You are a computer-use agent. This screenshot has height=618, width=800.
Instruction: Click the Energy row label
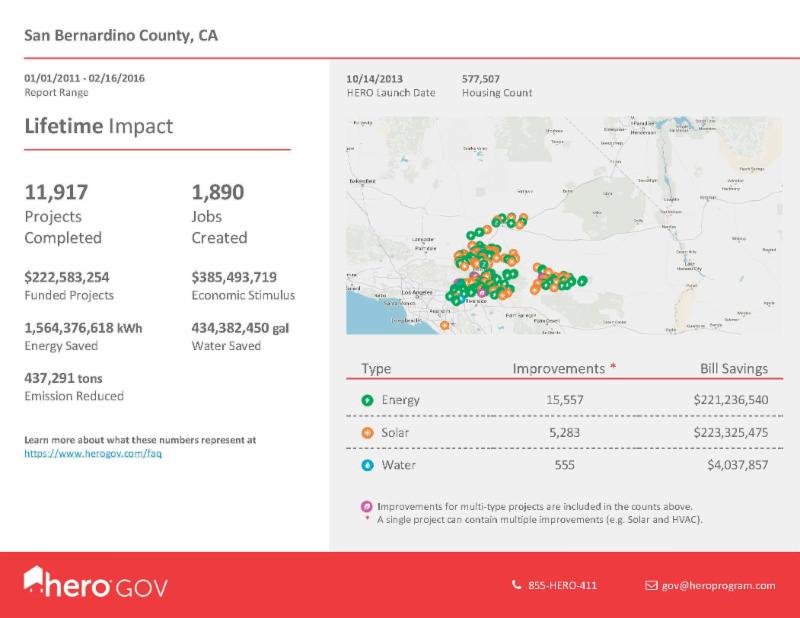point(401,400)
